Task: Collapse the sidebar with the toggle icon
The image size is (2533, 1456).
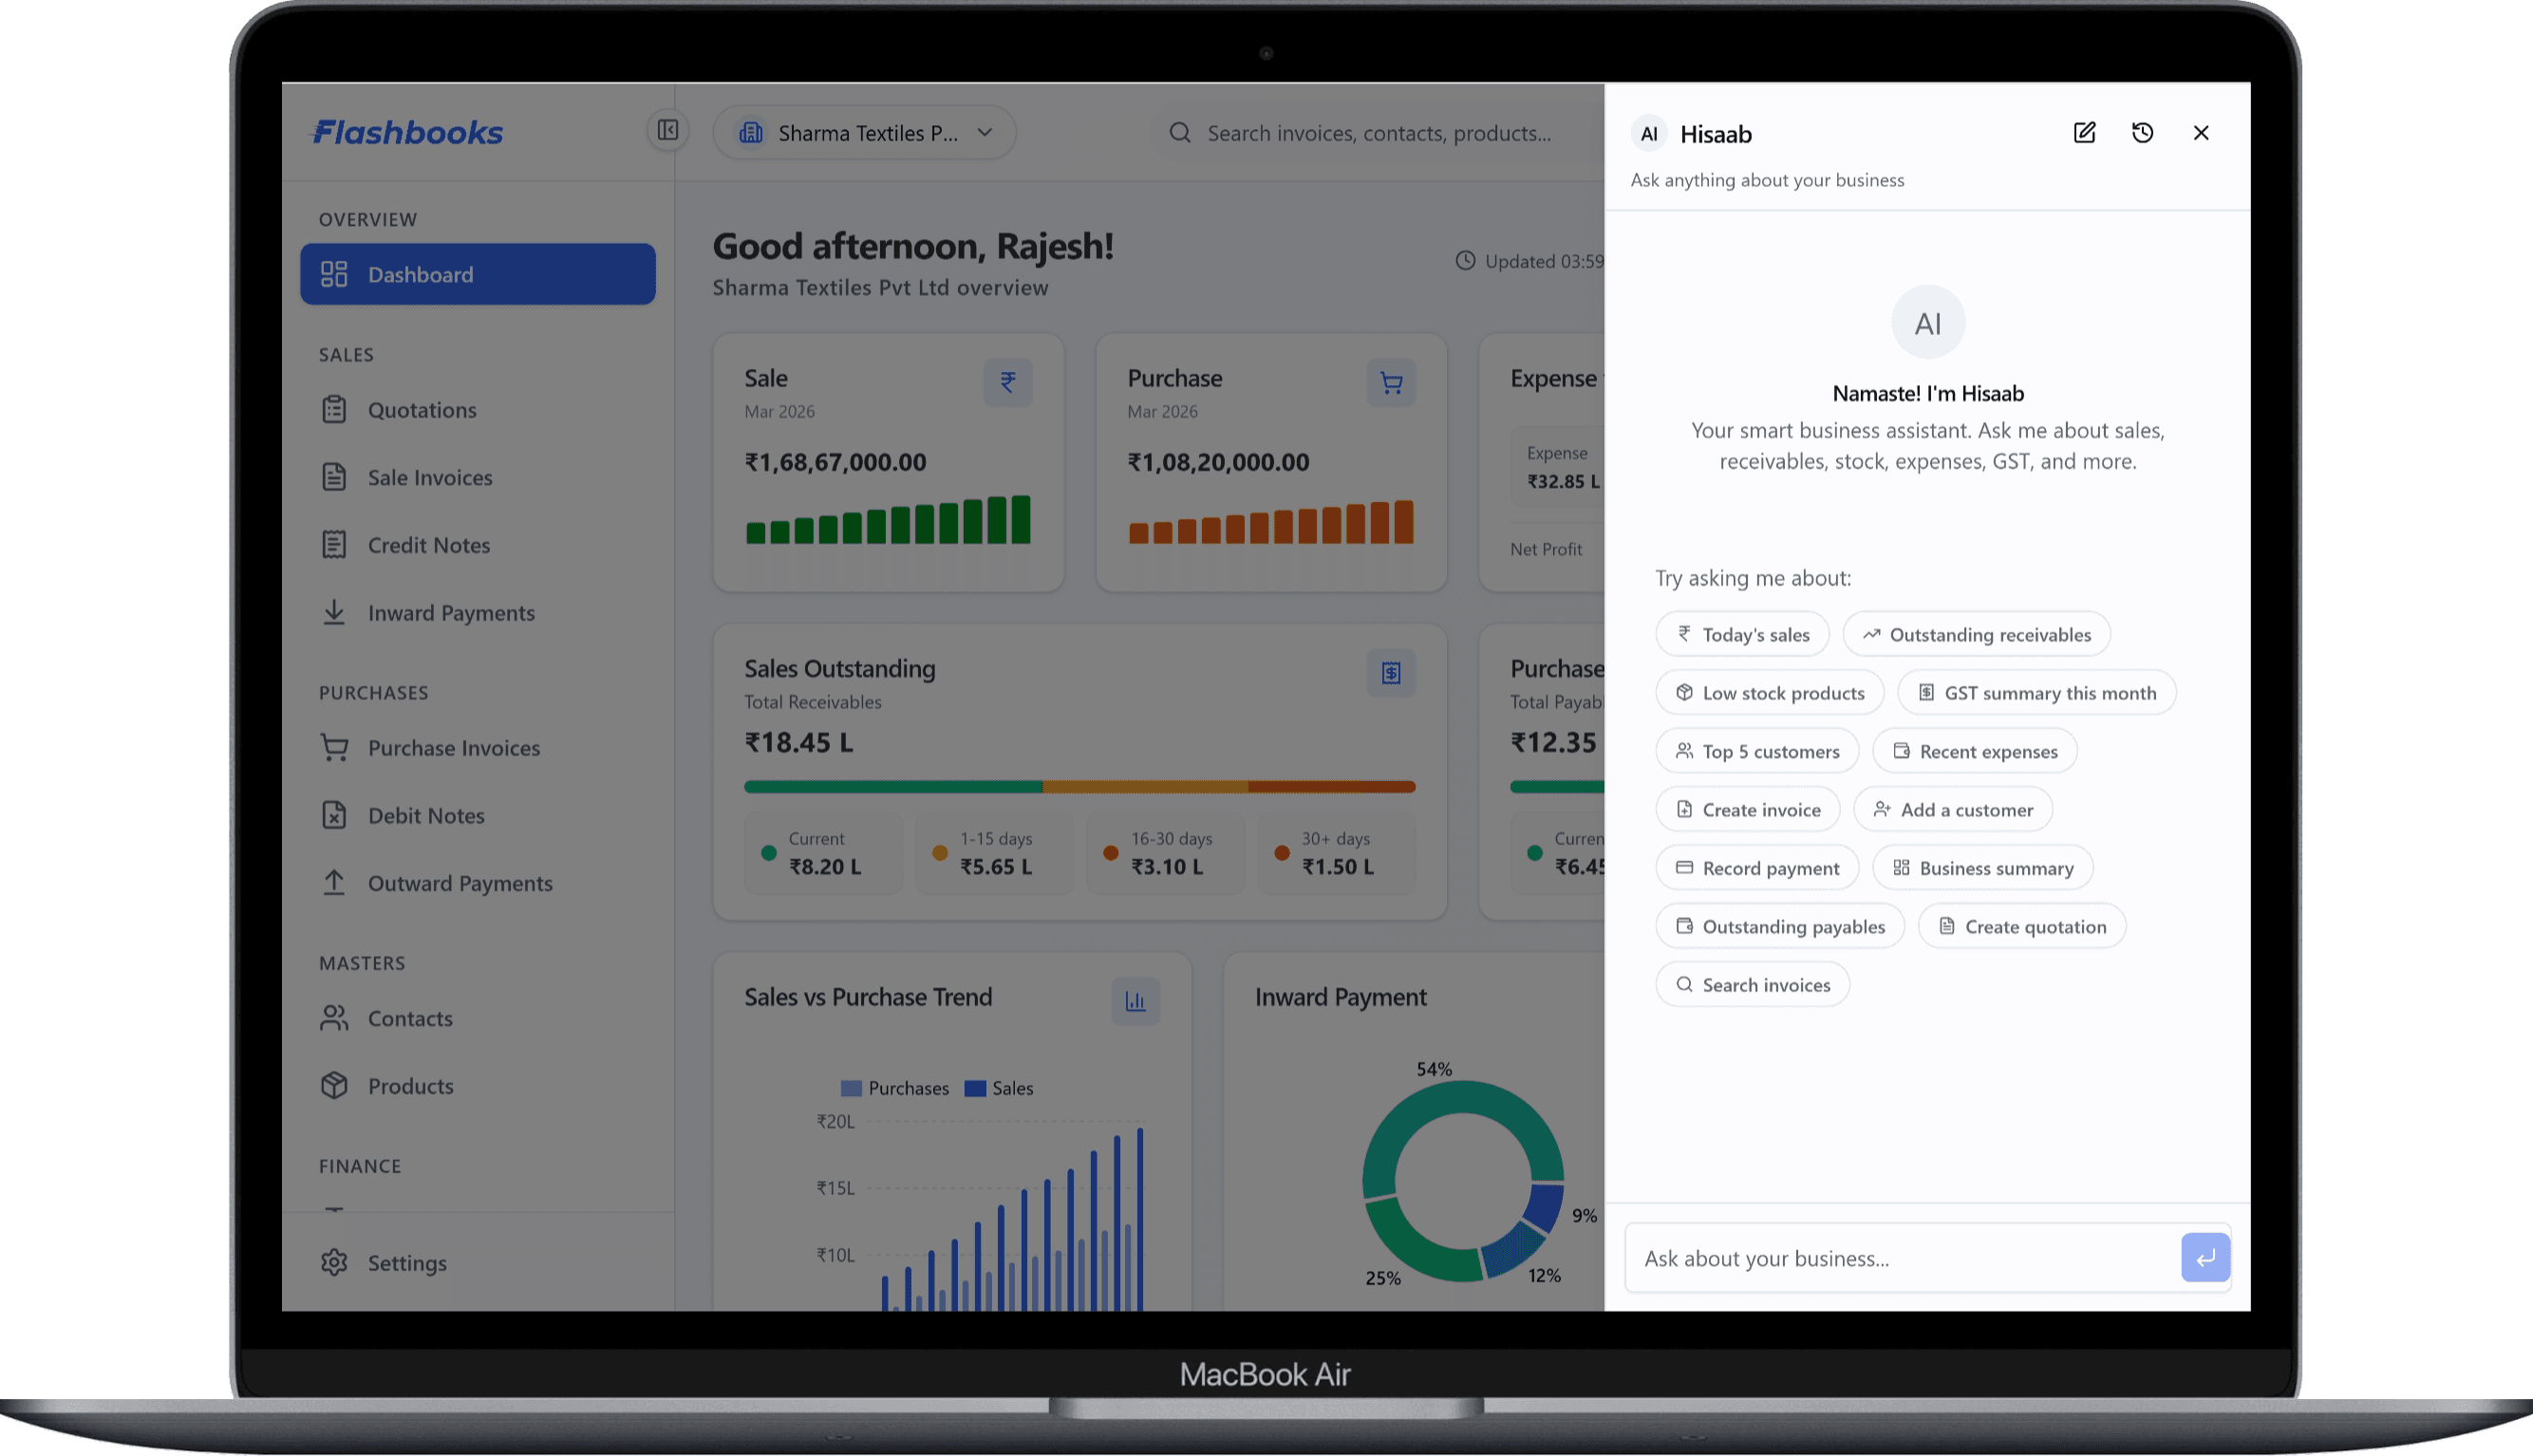Action: (x=667, y=131)
